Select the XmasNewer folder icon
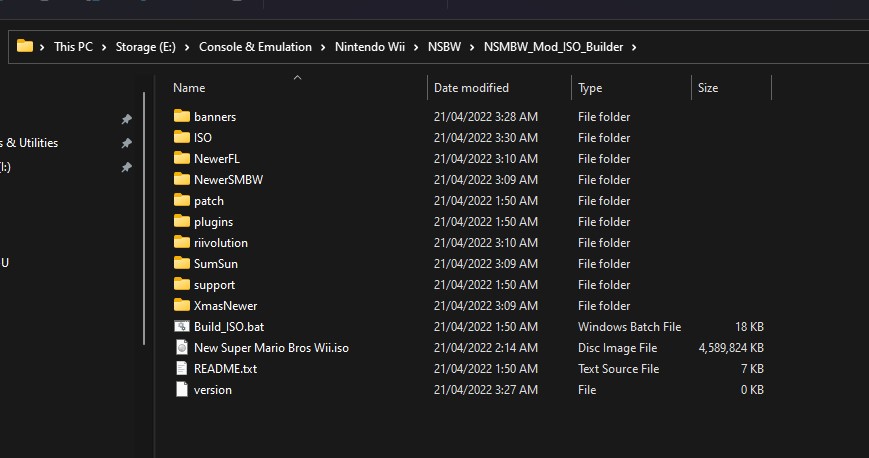 182,305
